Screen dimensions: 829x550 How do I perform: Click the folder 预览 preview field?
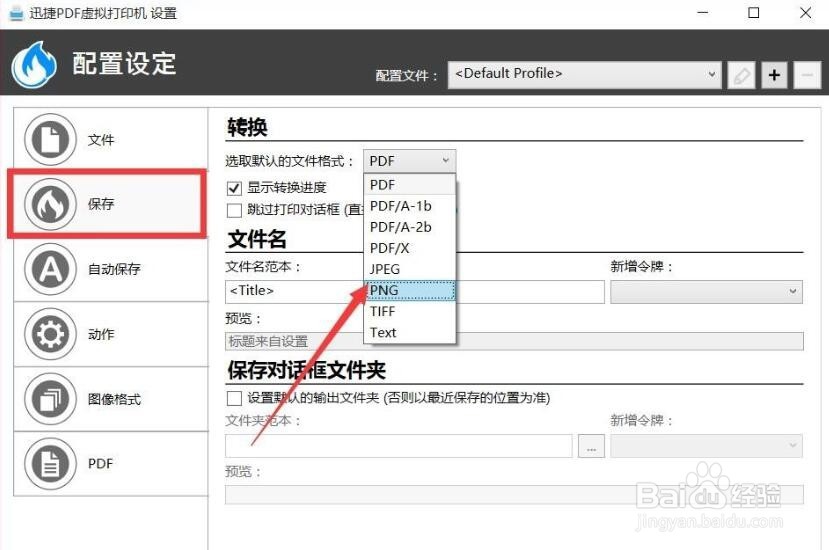(514, 495)
